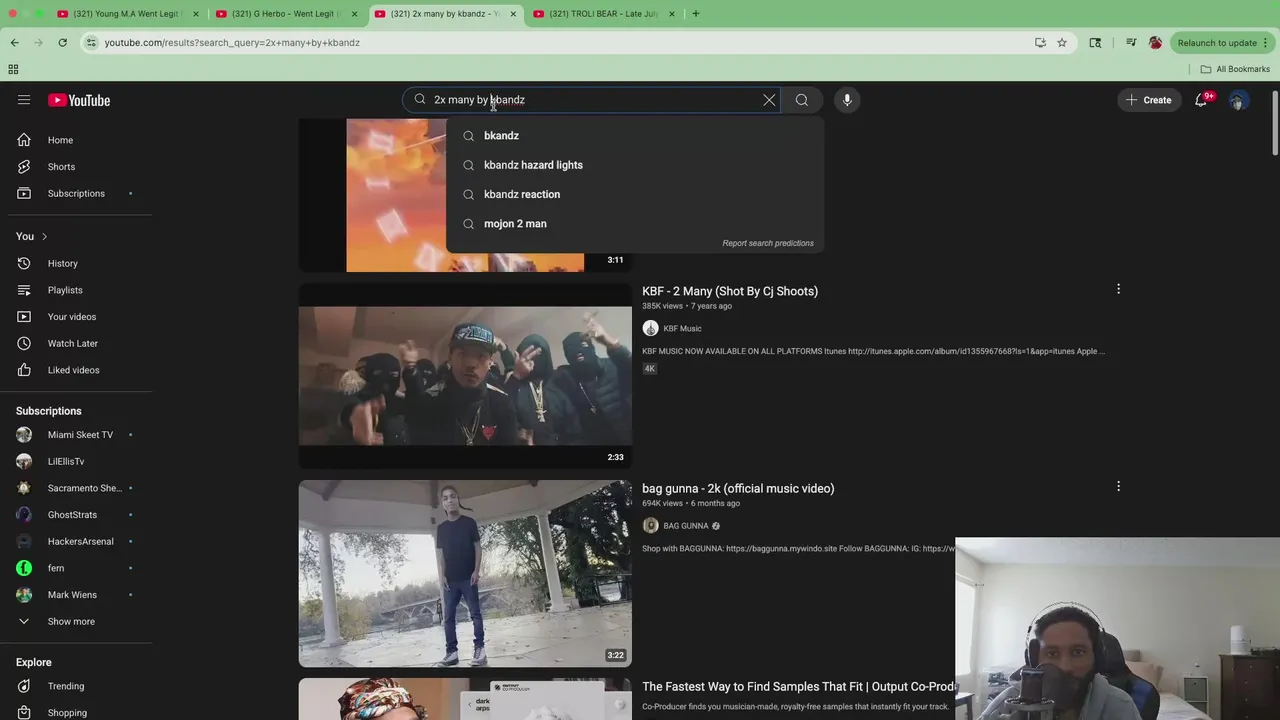Click the Create button
Image resolution: width=1280 pixels, height=720 pixels.
pos(1148,100)
